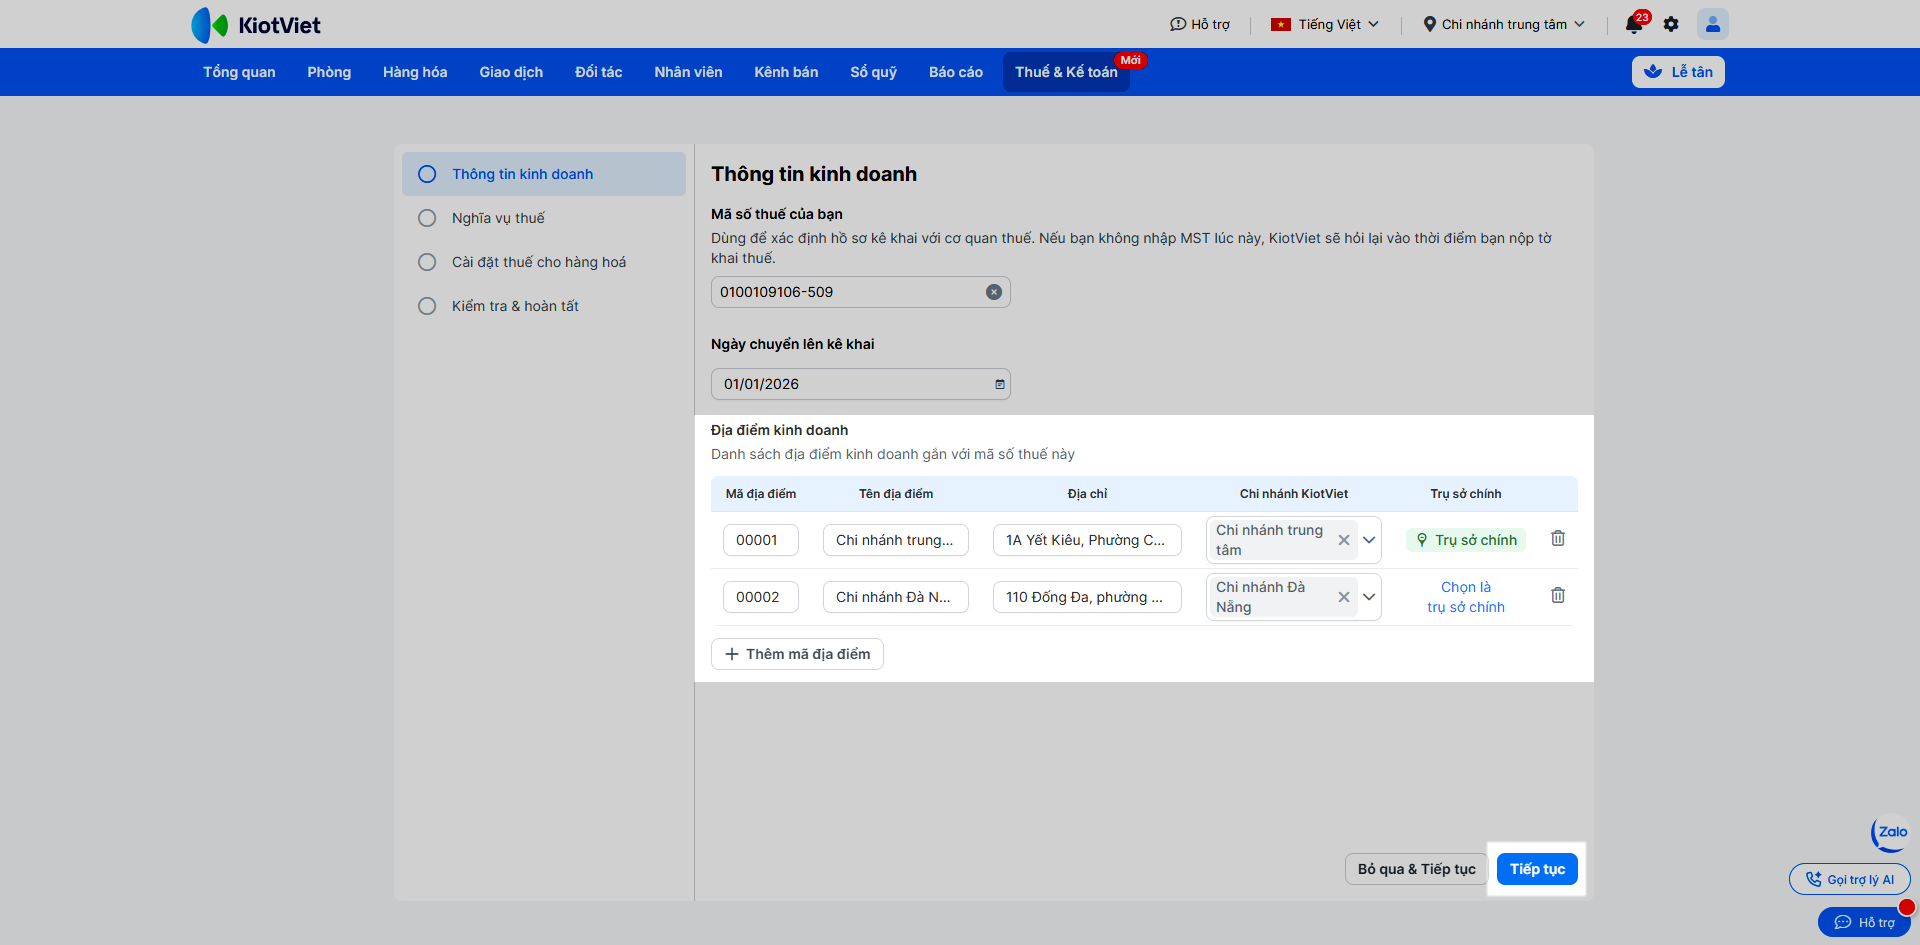This screenshot has width=1920, height=945.
Task: Edit address 1A Yết Kiêu field
Action: [x=1087, y=540]
